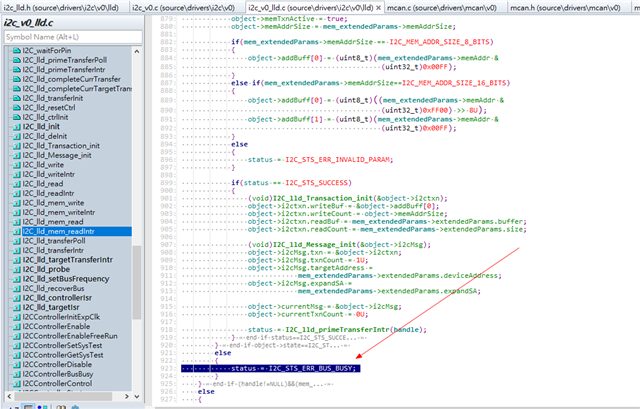The width and height of the screenshot is (640, 409).
Task: Click the function icon beside I2C_lld_transferPoll
Action: pyautogui.click(x=17, y=241)
